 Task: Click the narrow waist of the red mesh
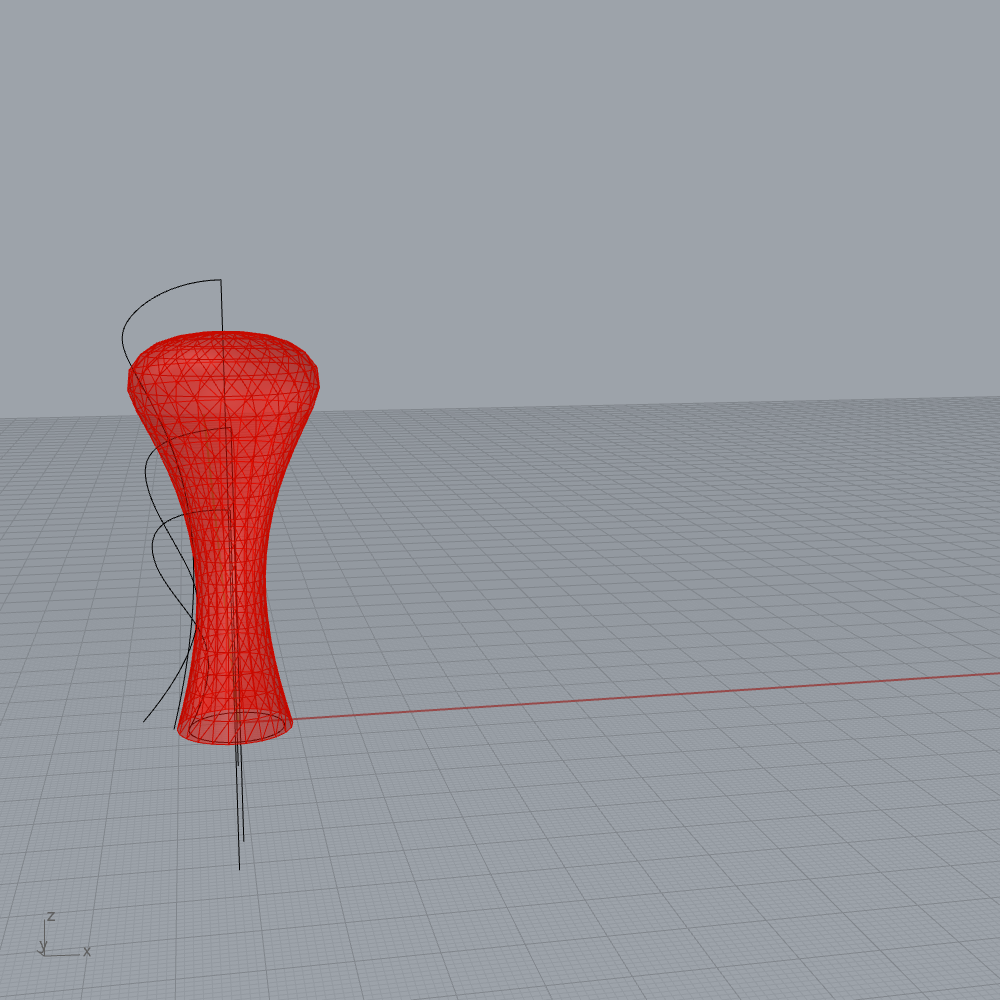232,600
